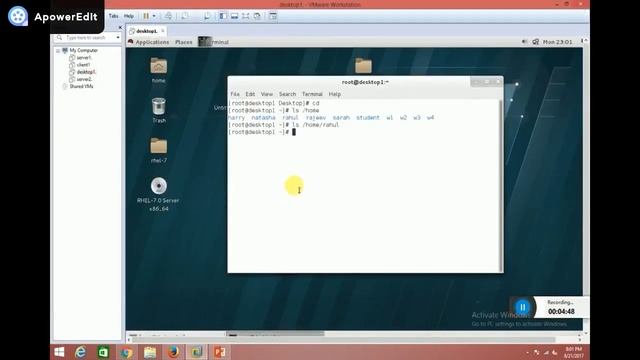This screenshot has height=360, width=640.
Task: Click the VMware pause/suspend toolbar button
Action: pyautogui.click(x=146, y=16)
